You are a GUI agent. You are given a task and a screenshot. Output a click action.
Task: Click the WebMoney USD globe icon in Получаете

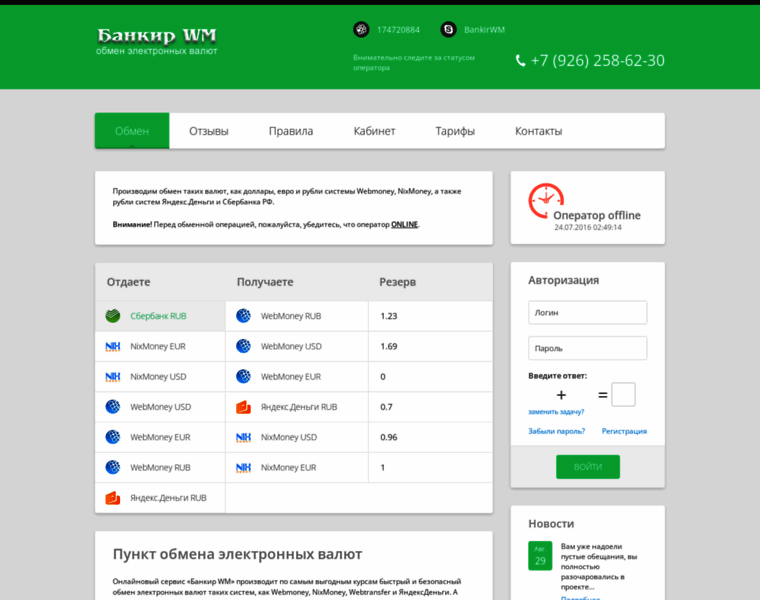tap(243, 346)
